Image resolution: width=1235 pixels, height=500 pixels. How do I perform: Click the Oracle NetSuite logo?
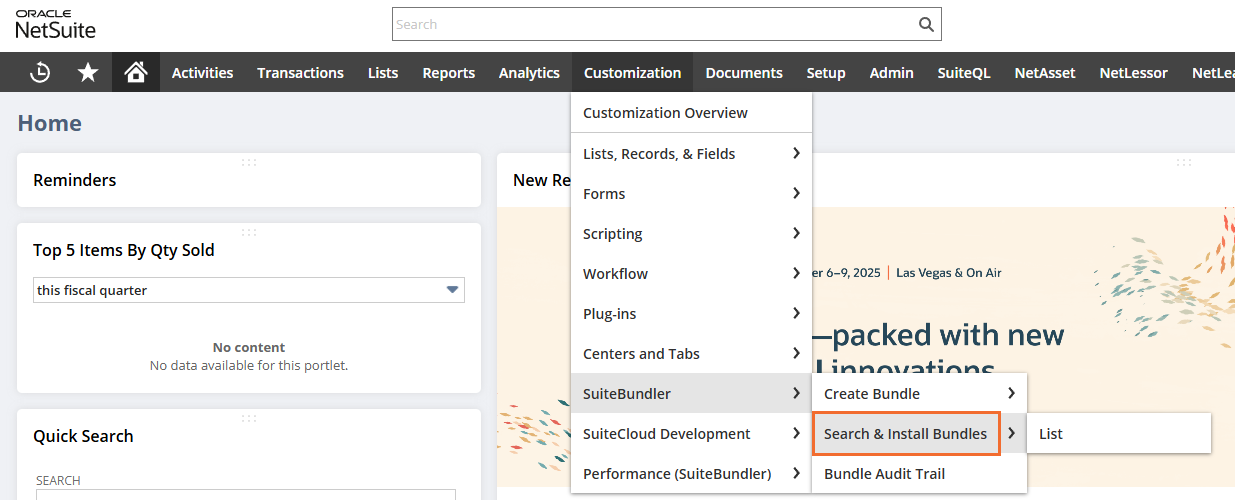coord(56,23)
